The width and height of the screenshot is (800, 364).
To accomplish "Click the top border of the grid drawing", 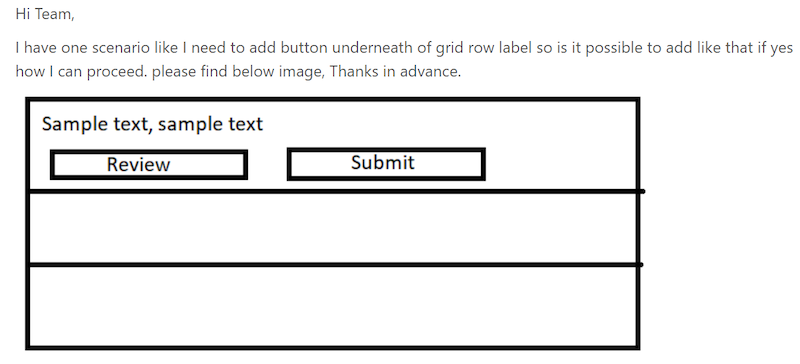I will [x=333, y=99].
